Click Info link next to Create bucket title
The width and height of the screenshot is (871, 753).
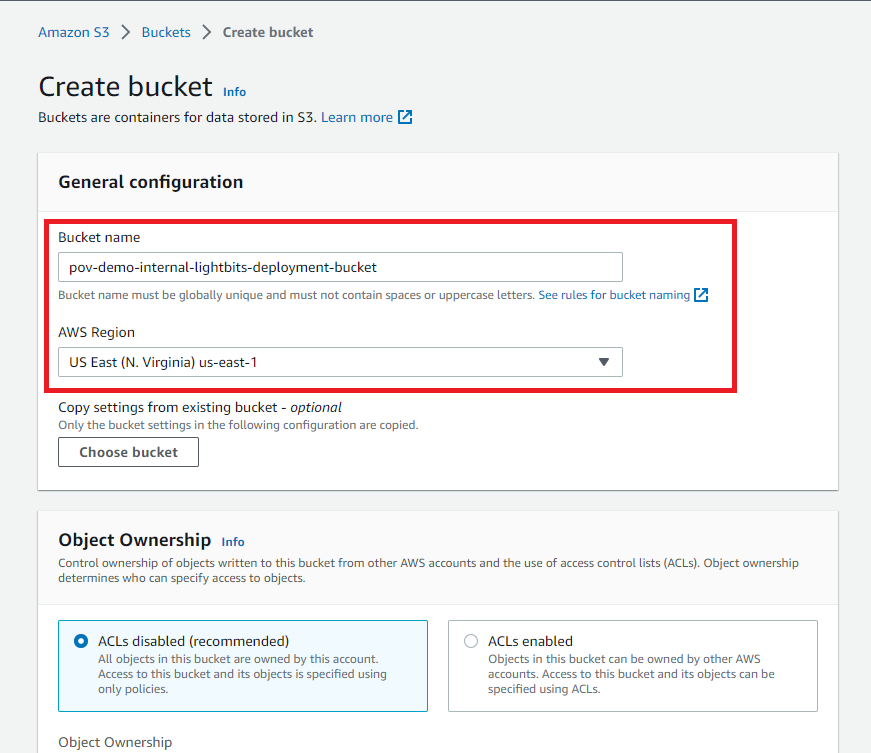coord(234,92)
